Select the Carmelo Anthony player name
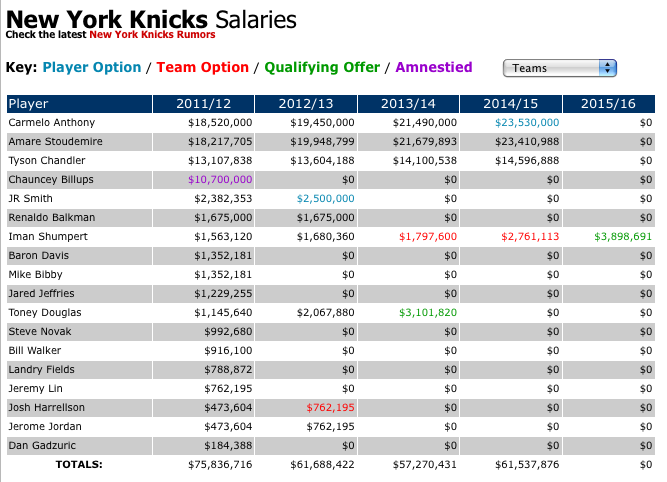Viewport: 667px width, 482px height. point(51,123)
